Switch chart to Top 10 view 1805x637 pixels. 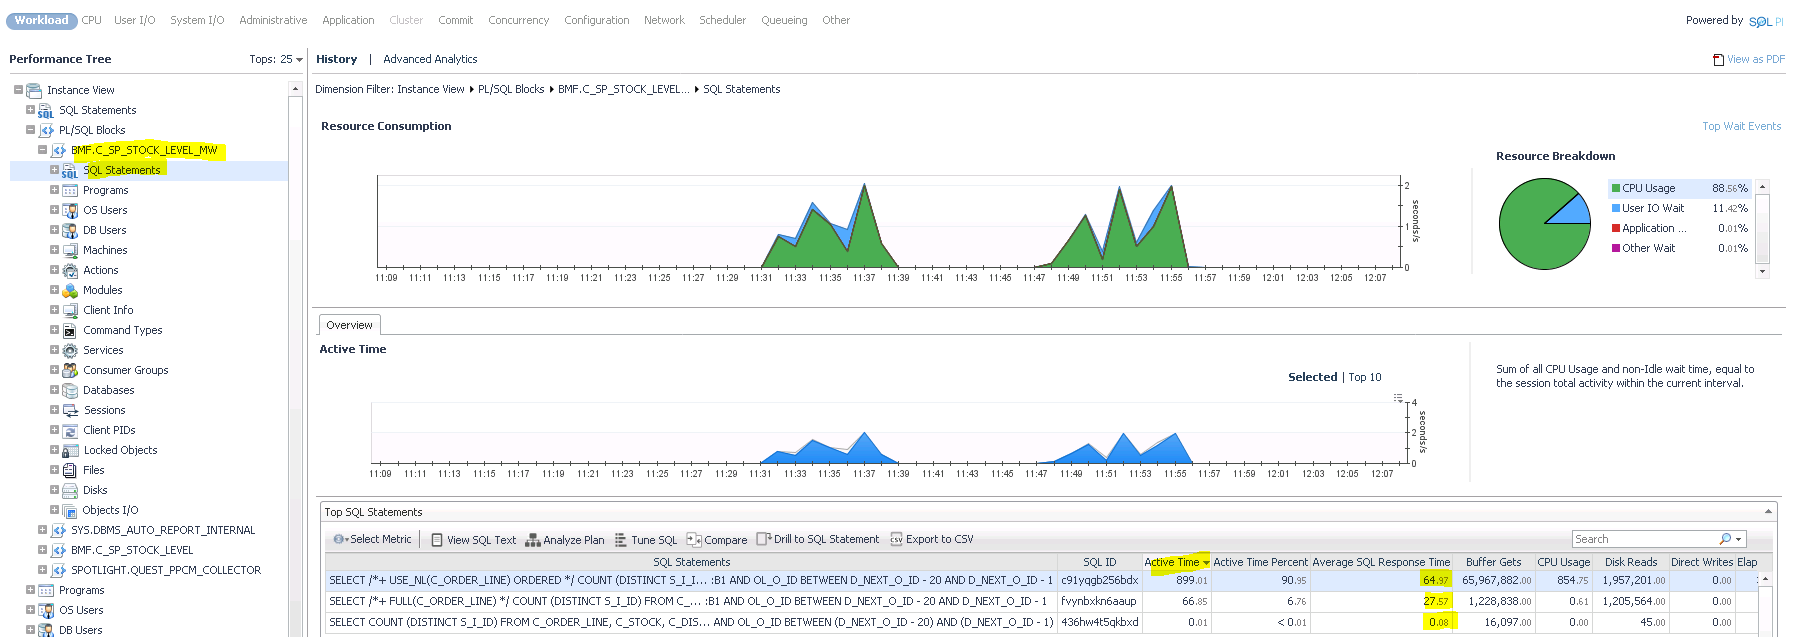pyautogui.click(x=1365, y=377)
